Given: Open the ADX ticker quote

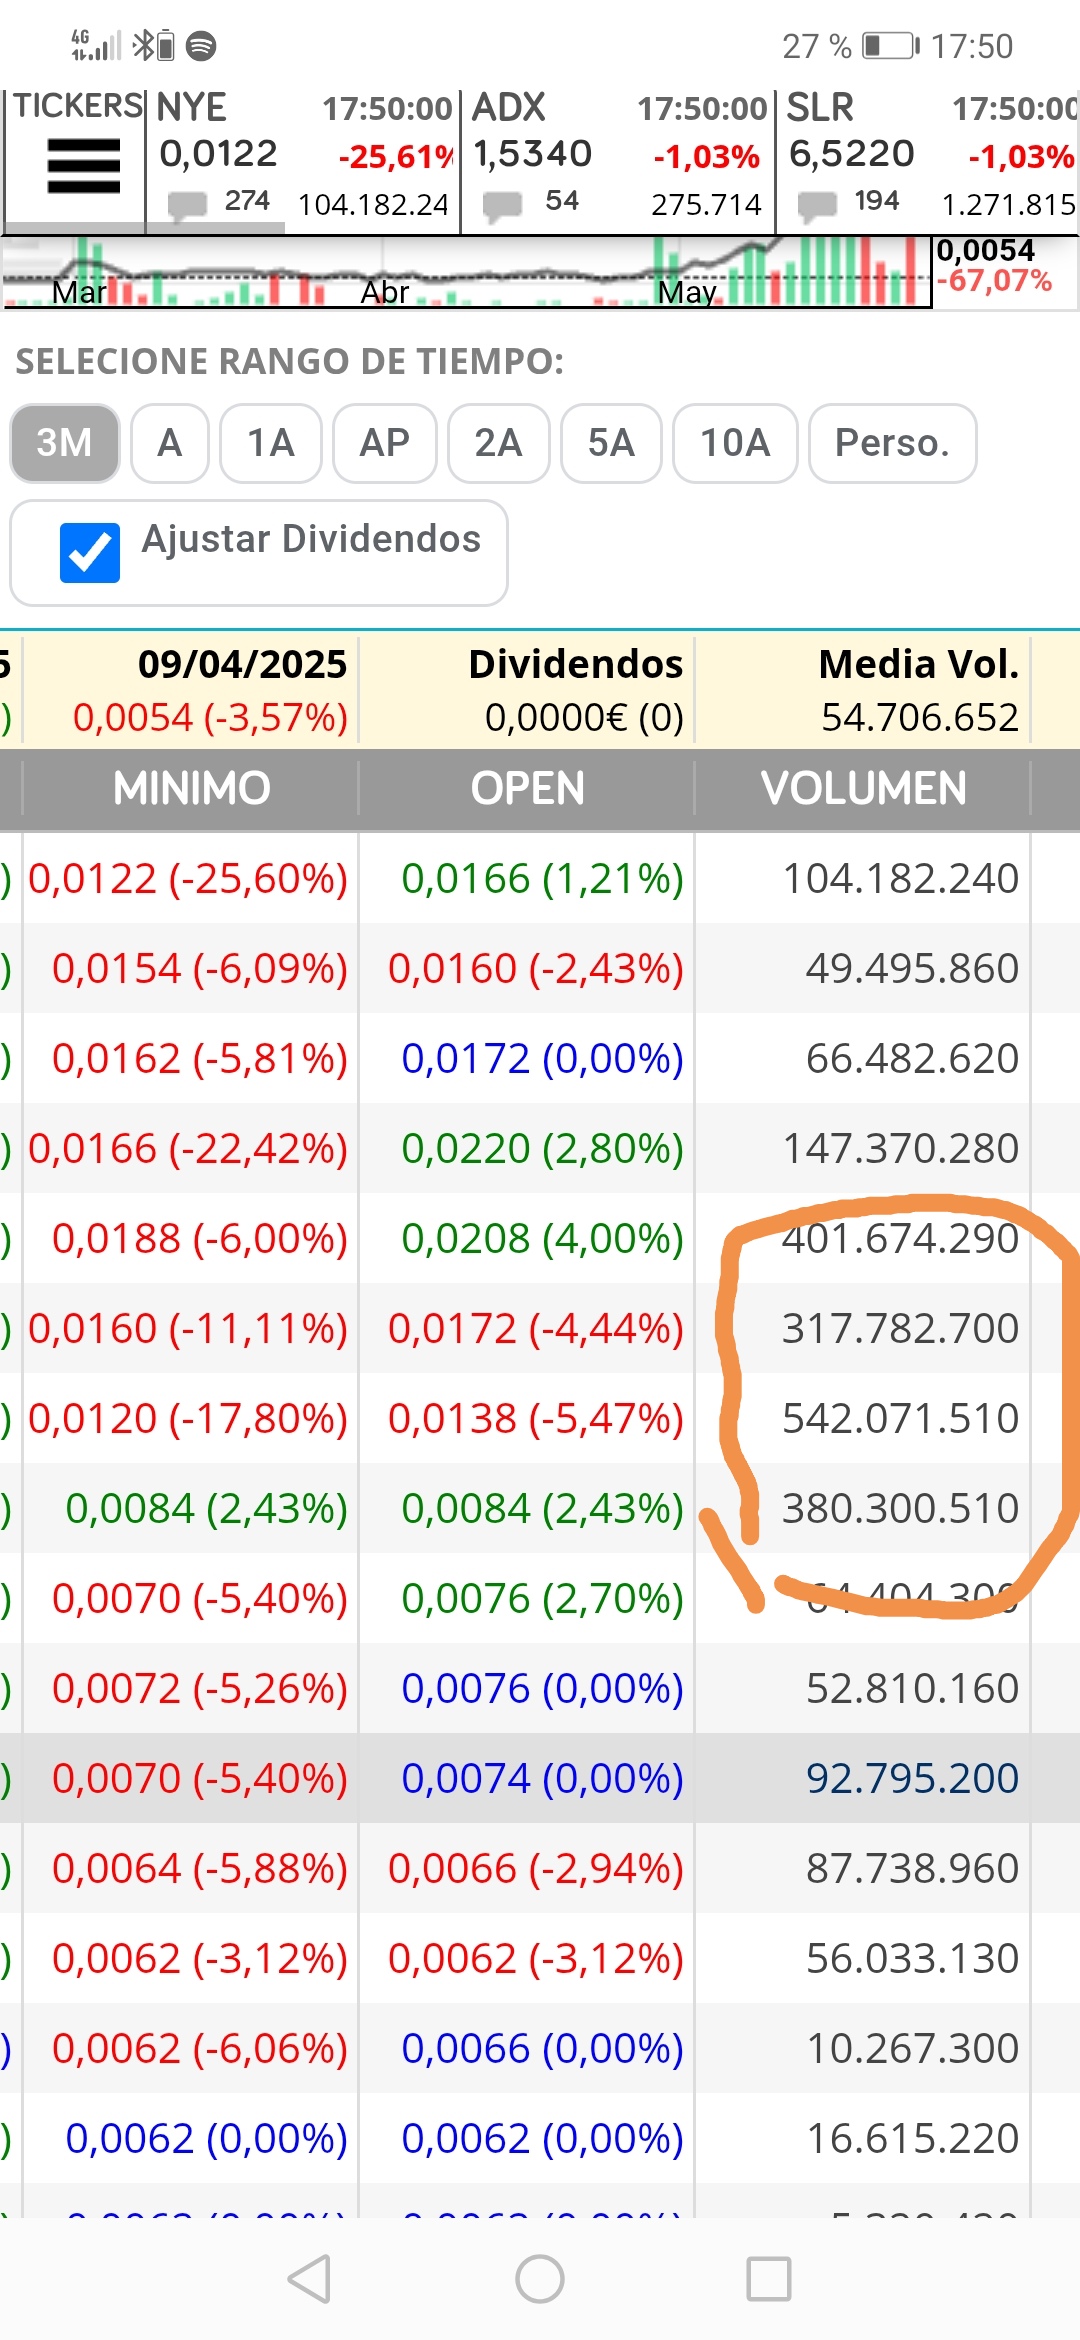Looking at the screenshot, I should pyautogui.click(x=617, y=160).
